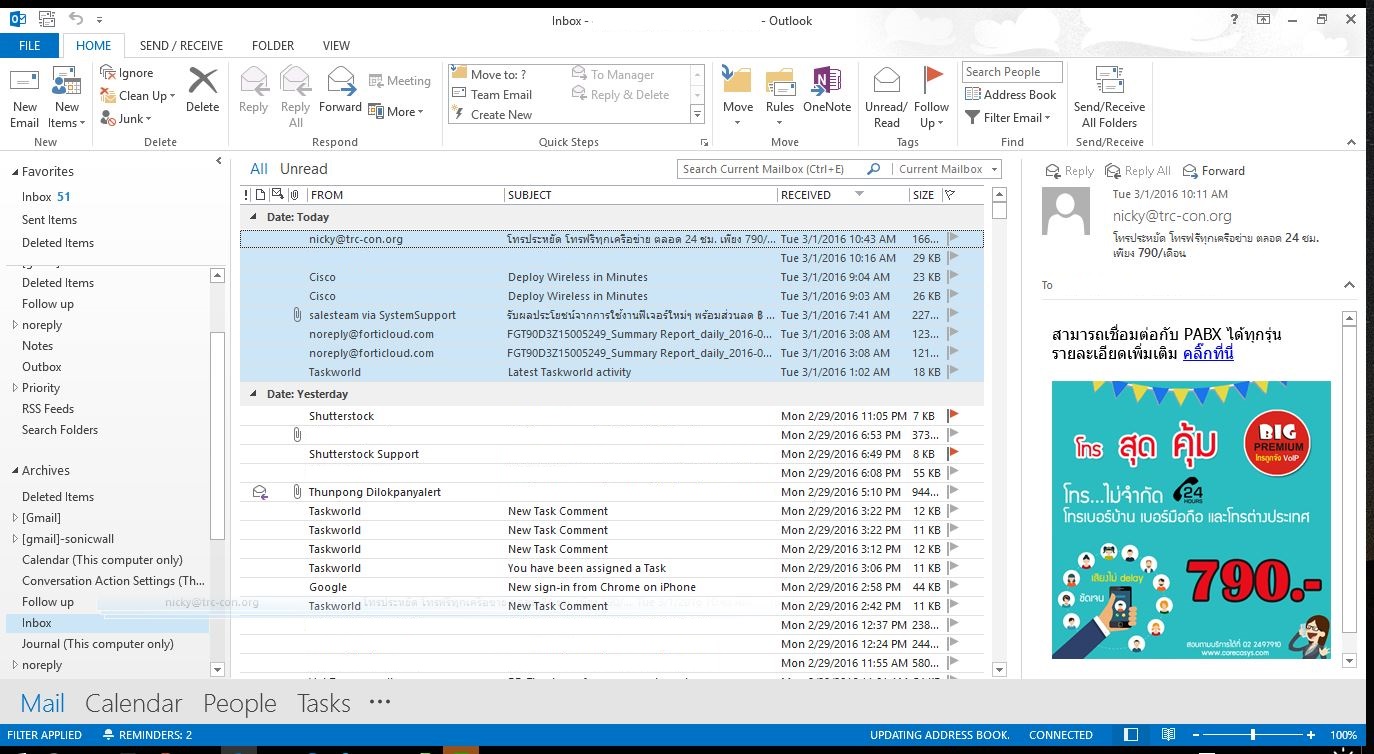Open the Clean Up option
Screen dimensions: 1374x754
point(137,96)
